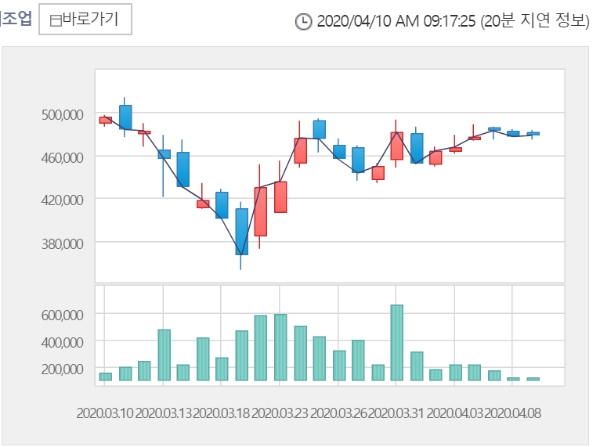Click the 2020.04.08 date label

tap(513, 413)
